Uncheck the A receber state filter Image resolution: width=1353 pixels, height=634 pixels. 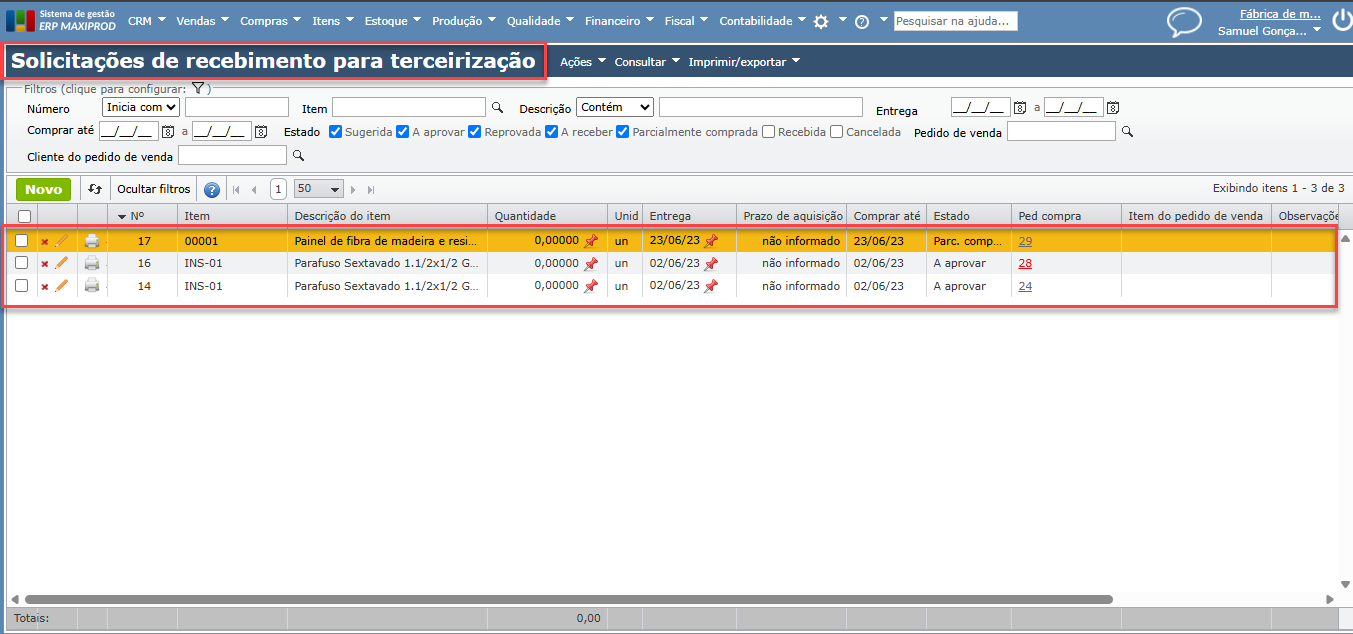[x=551, y=131]
